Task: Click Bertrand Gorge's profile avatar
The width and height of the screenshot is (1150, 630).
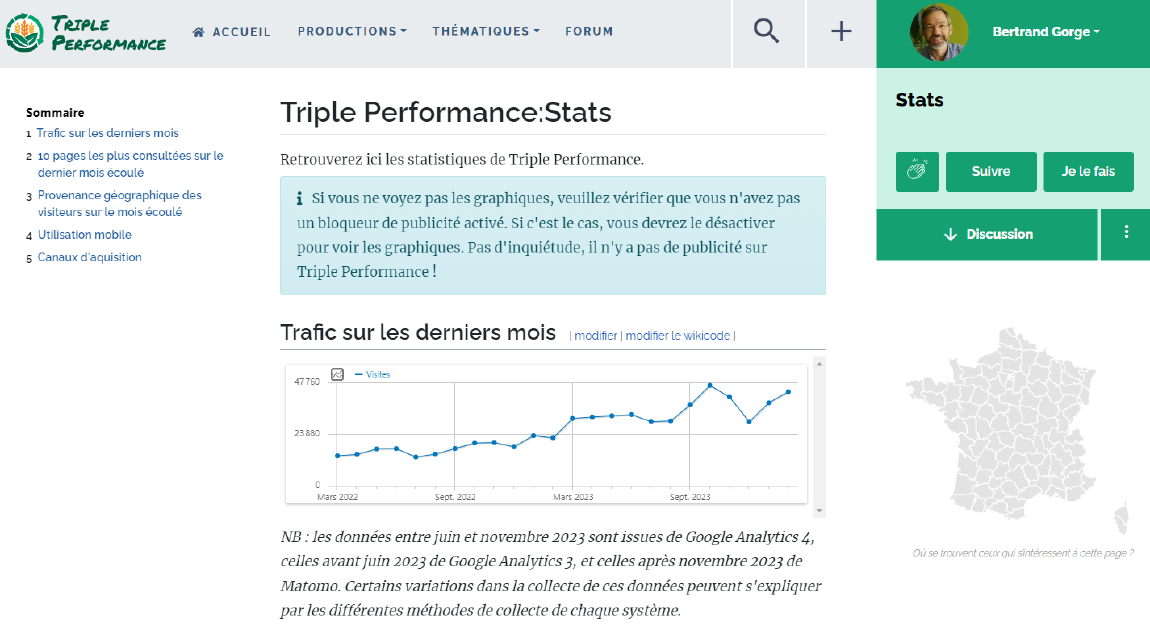Action: (938, 31)
